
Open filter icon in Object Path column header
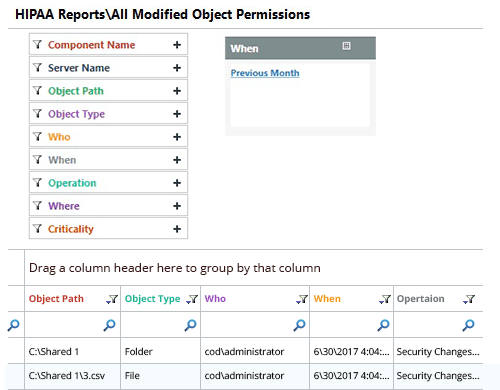click(x=112, y=299)
